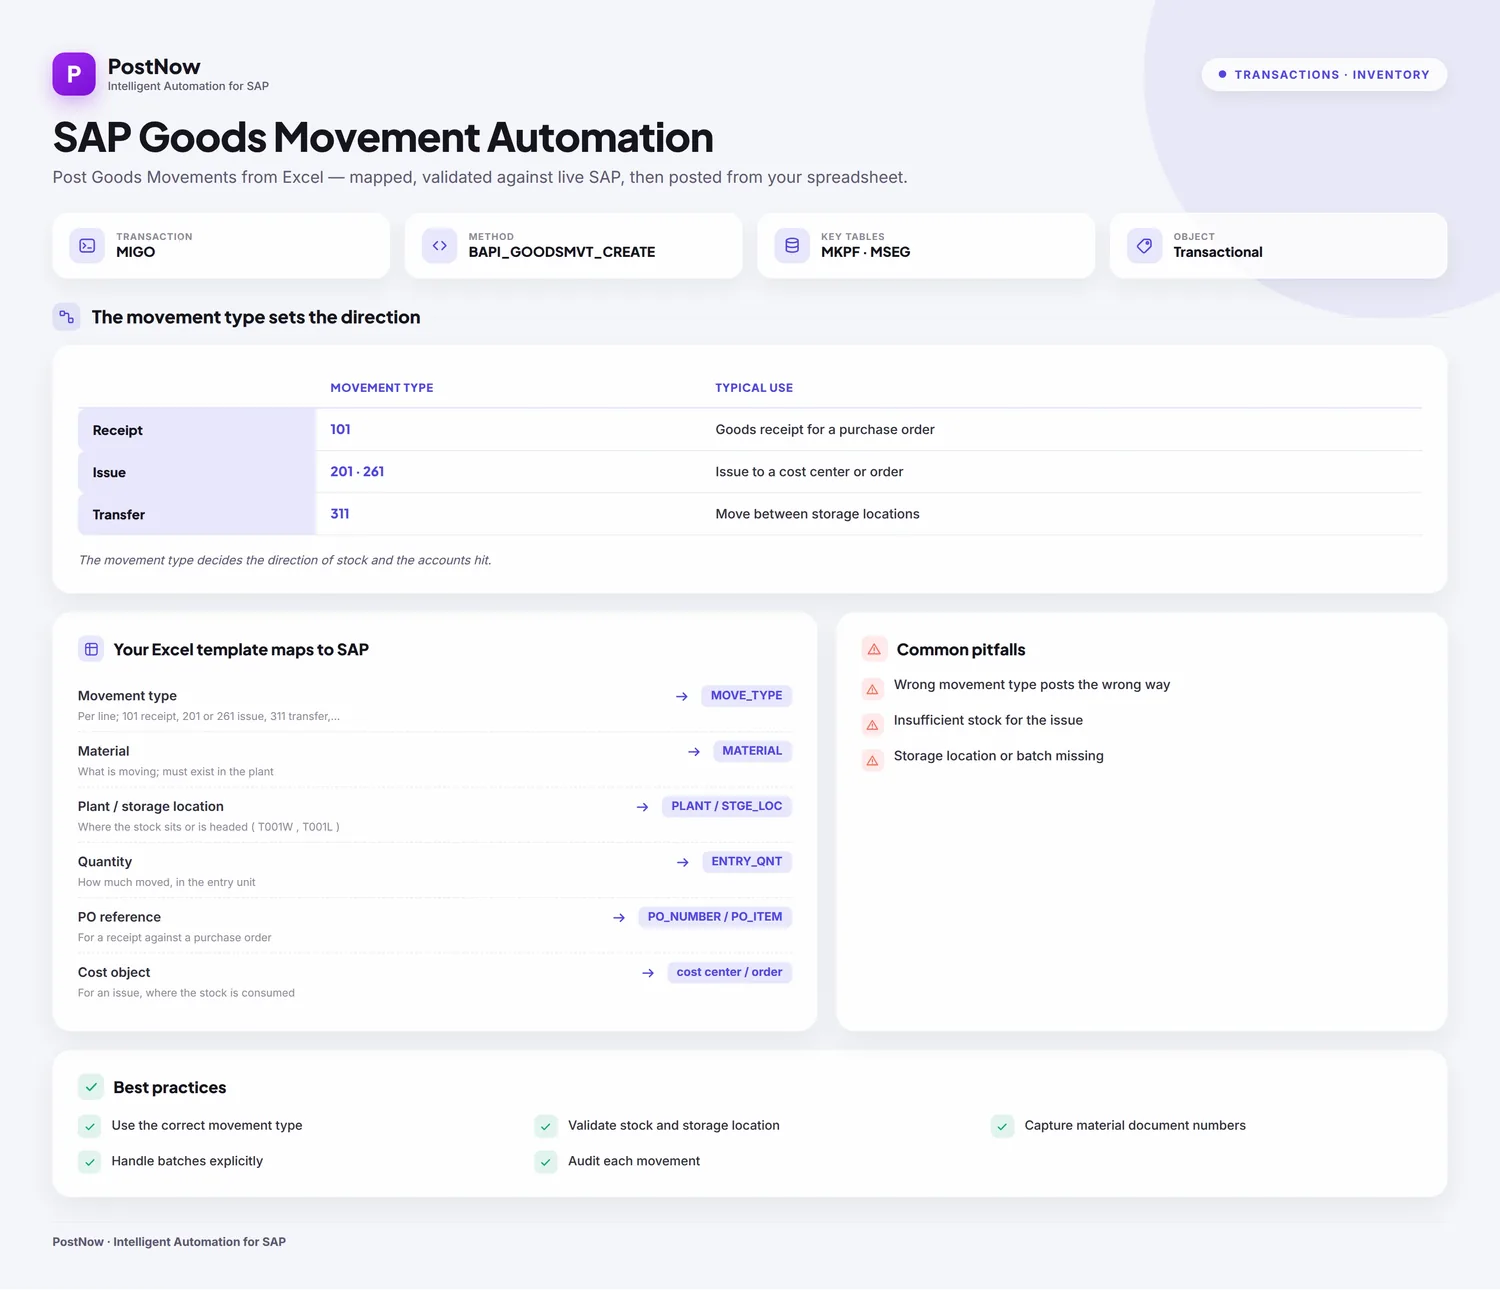Click check icon beside Capture material document numbers
This screenshot has height=1290, width=1500.
(1002, 1126)
